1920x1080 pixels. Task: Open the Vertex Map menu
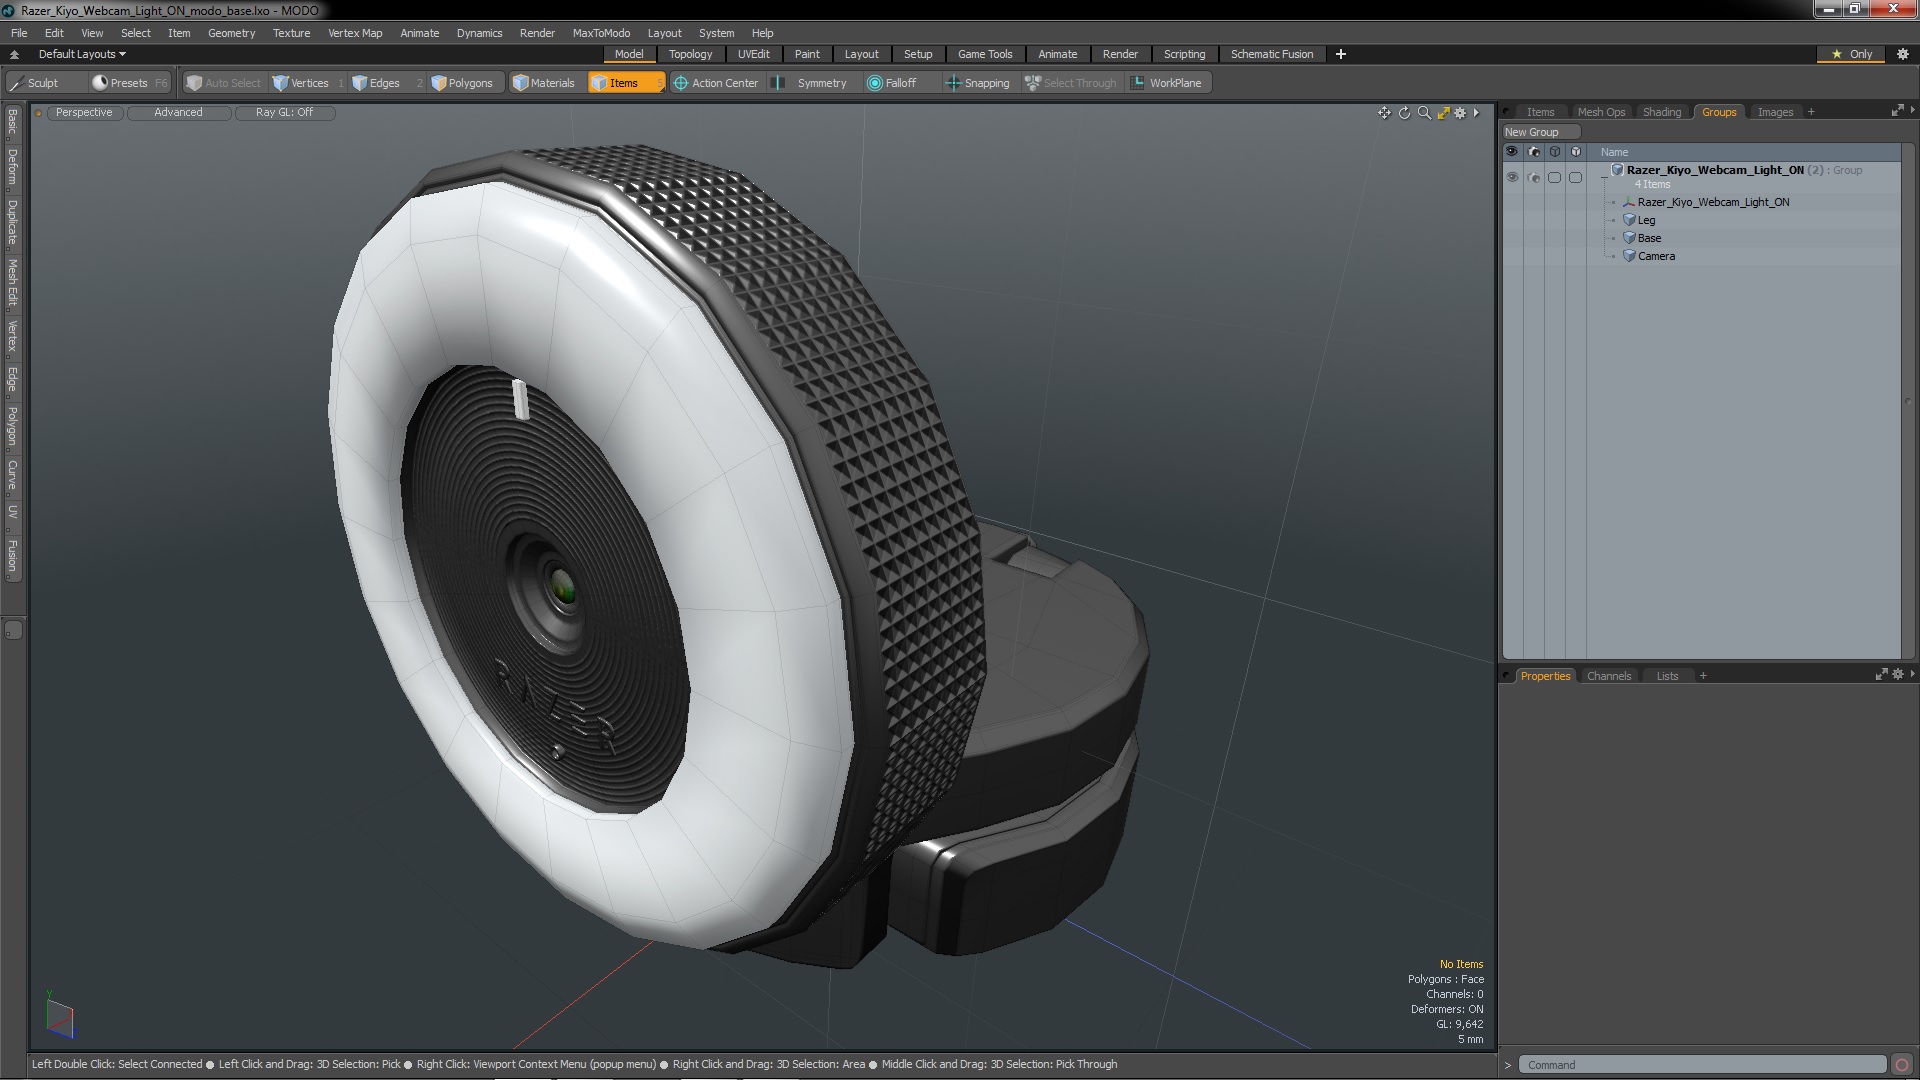[x=355, y=33]
